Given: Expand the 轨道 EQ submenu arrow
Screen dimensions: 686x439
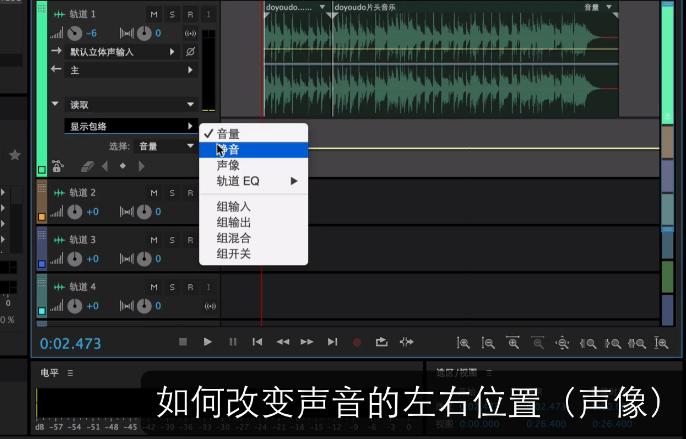Looking at the screenshot, I should 294,181.
